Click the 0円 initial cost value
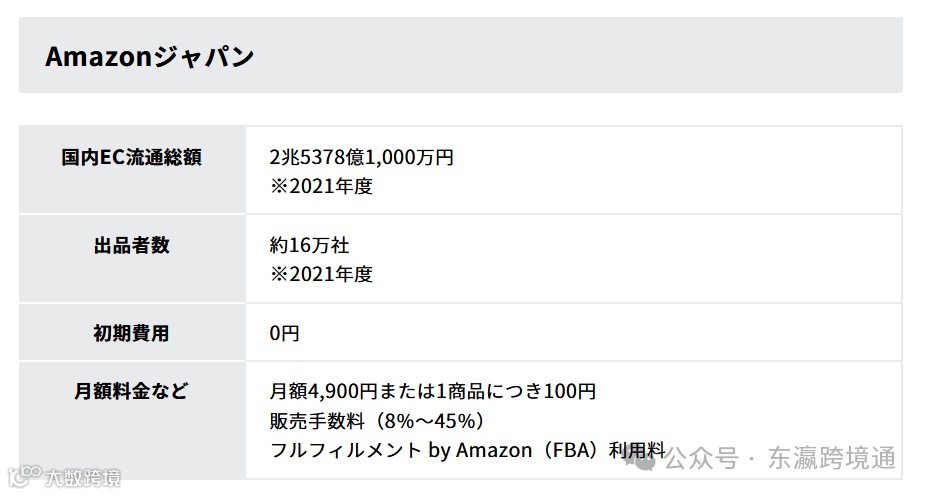925x495 pixels. click(x=284, y=333)
